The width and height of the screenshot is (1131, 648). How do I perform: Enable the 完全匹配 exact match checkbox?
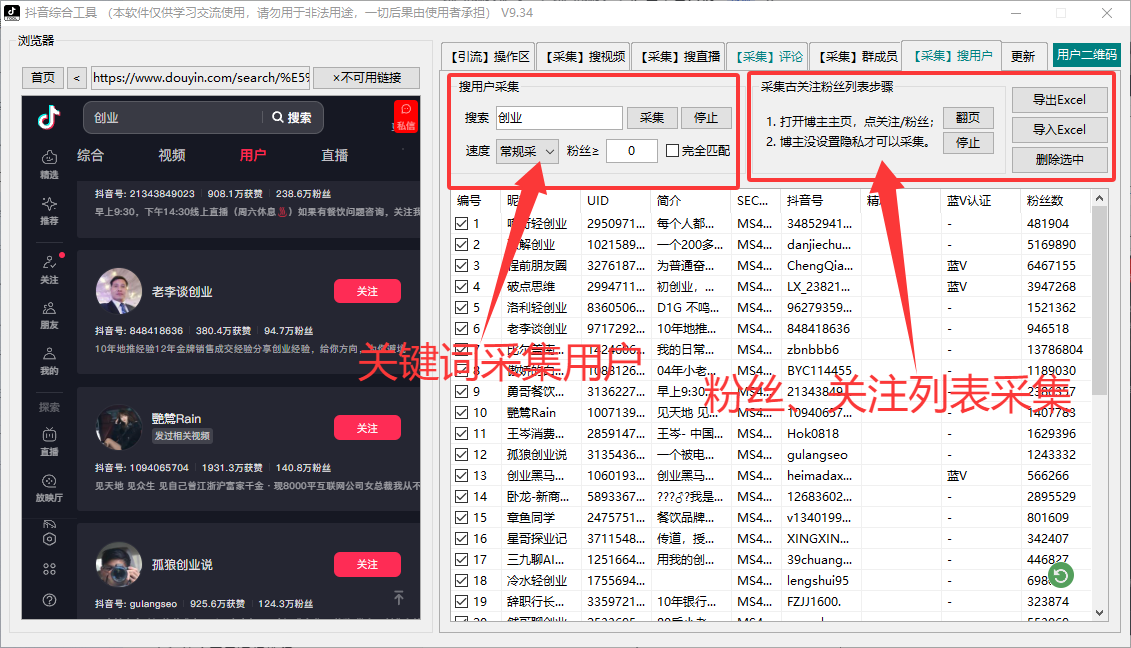click(x=673, y=151)
